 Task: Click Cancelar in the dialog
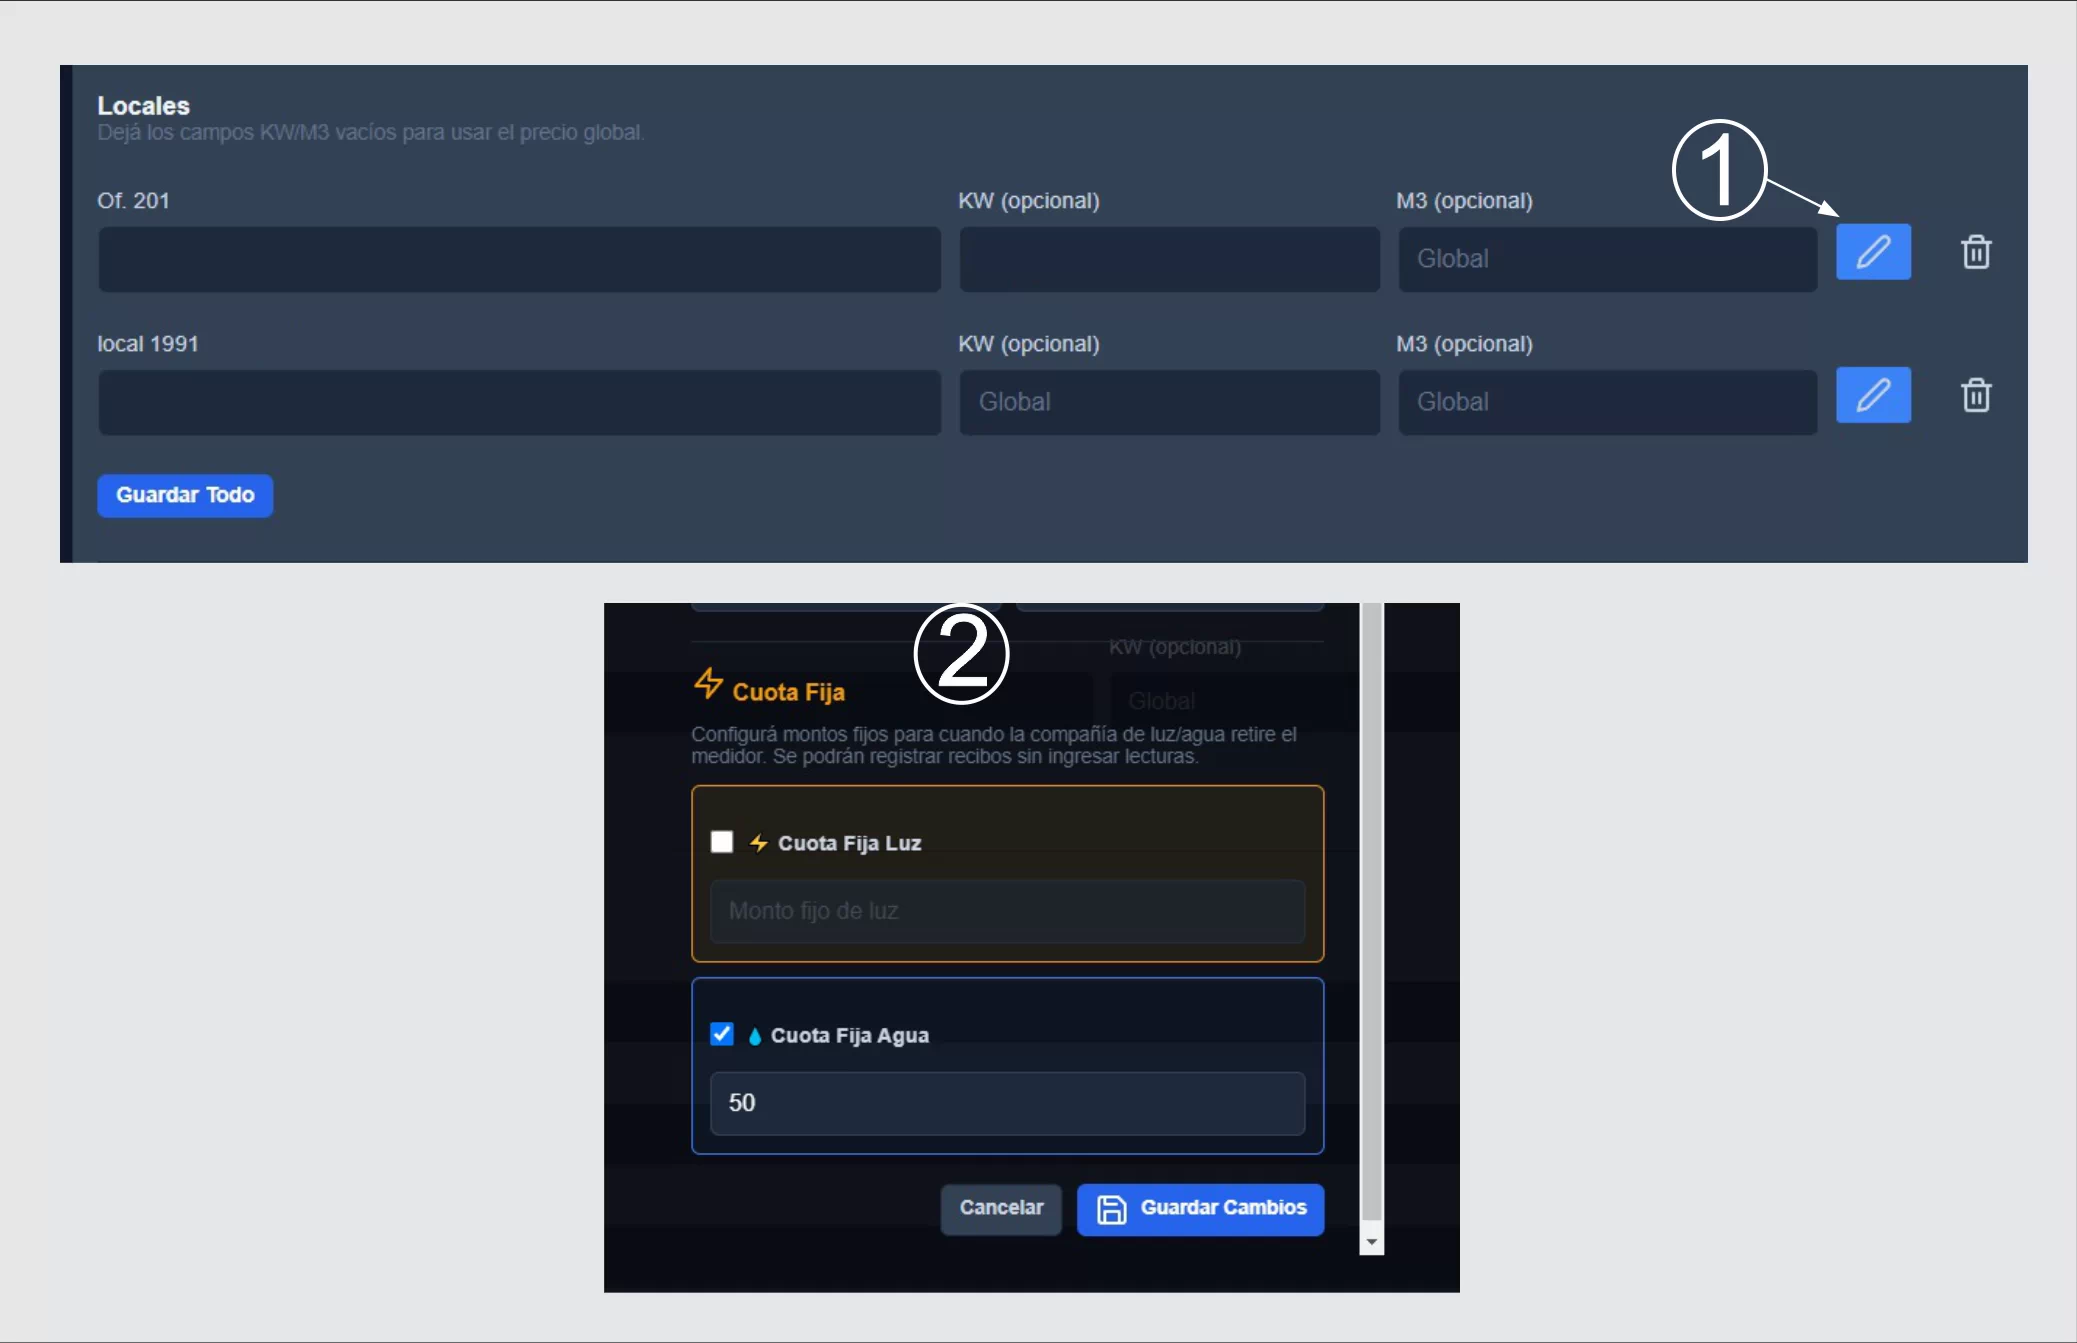coord(1001,1208)
